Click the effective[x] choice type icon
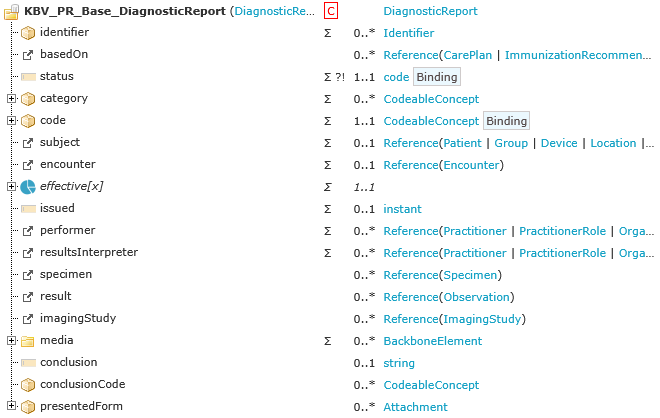The image size is (660, 418). 28,186
